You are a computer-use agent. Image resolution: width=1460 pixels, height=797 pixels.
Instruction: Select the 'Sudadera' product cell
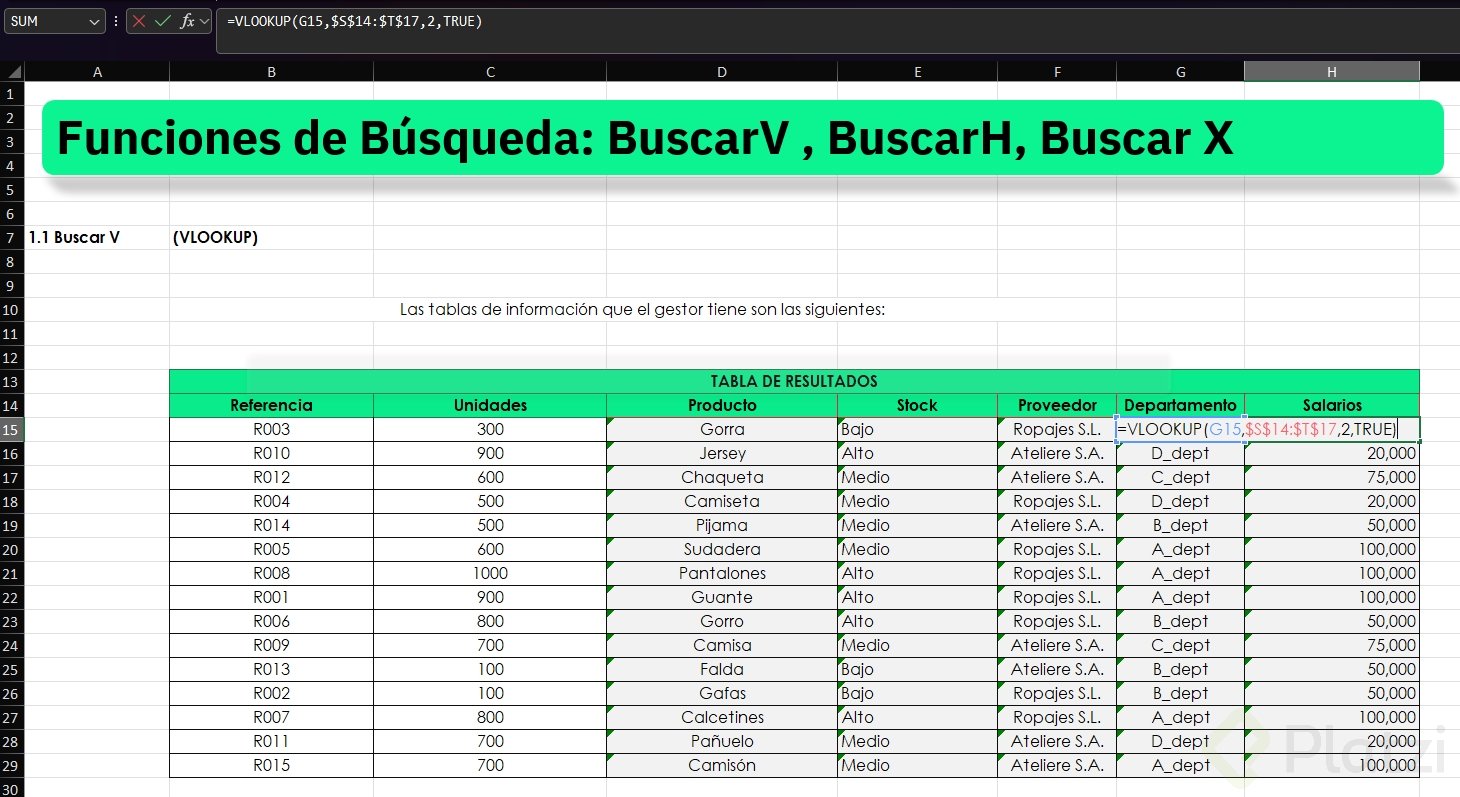point(722,549)
